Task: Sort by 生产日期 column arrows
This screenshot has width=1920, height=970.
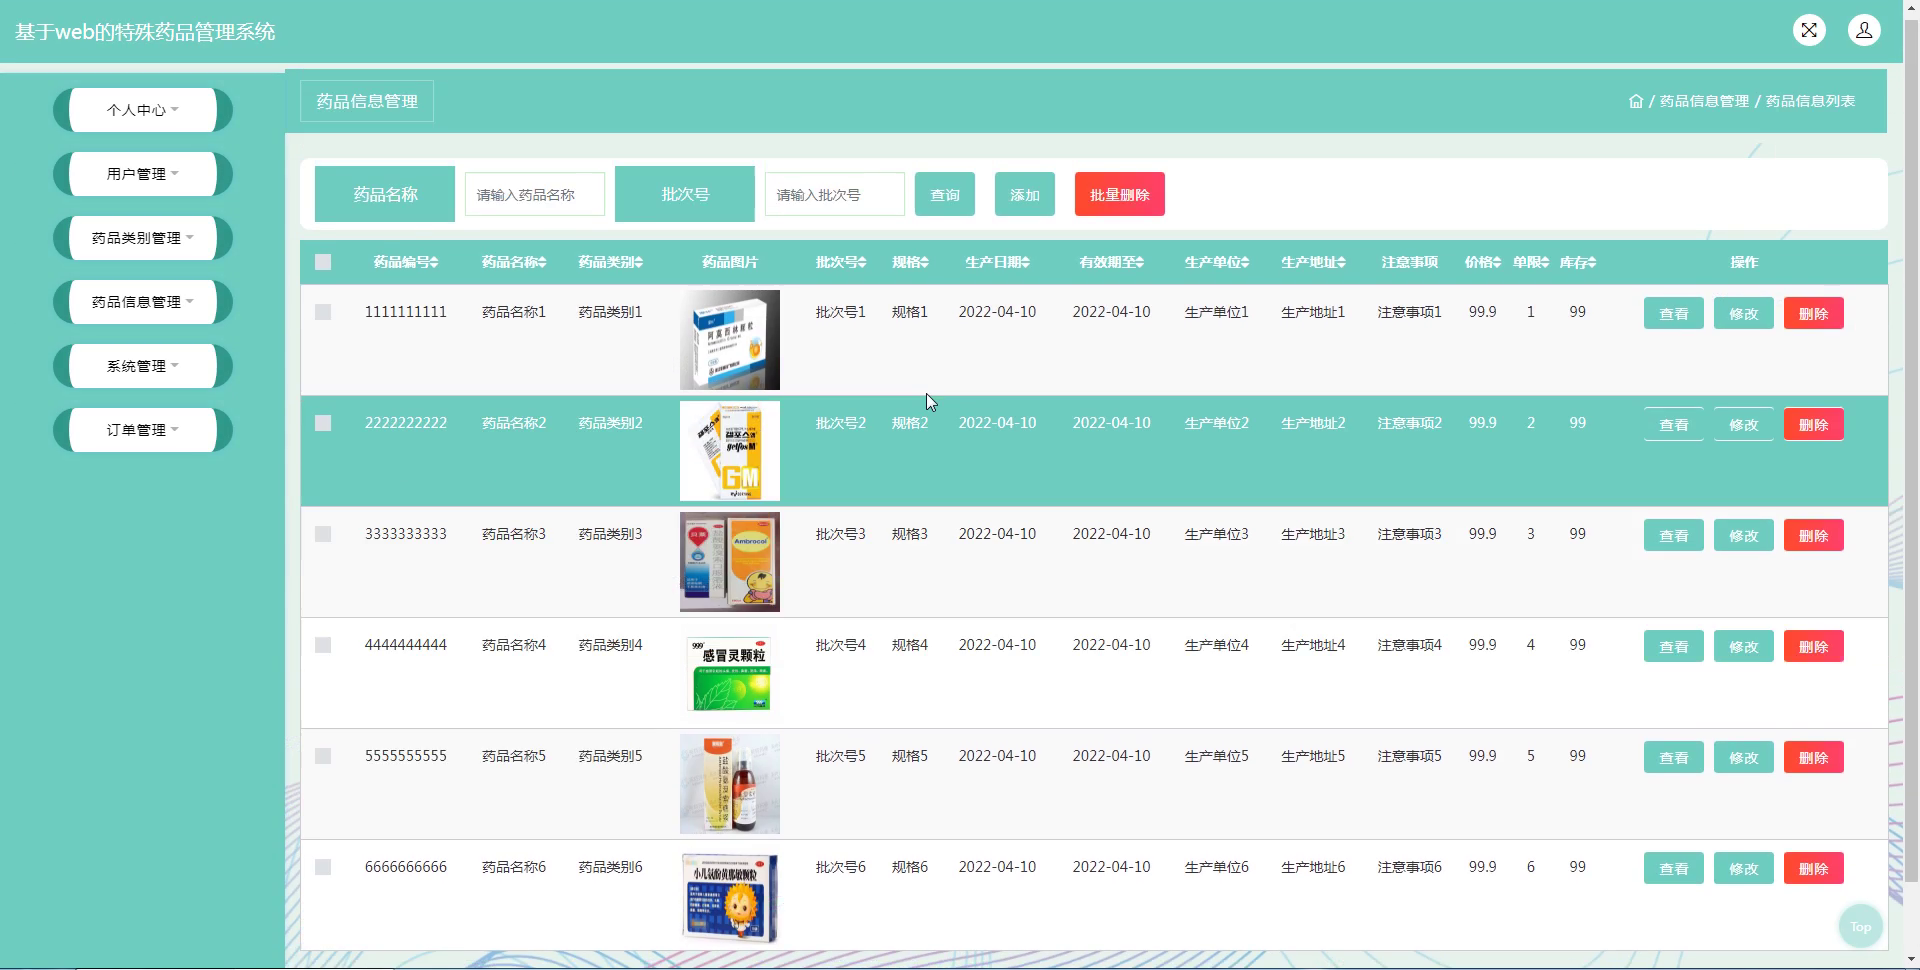Action: click(x=1025, y=262)
